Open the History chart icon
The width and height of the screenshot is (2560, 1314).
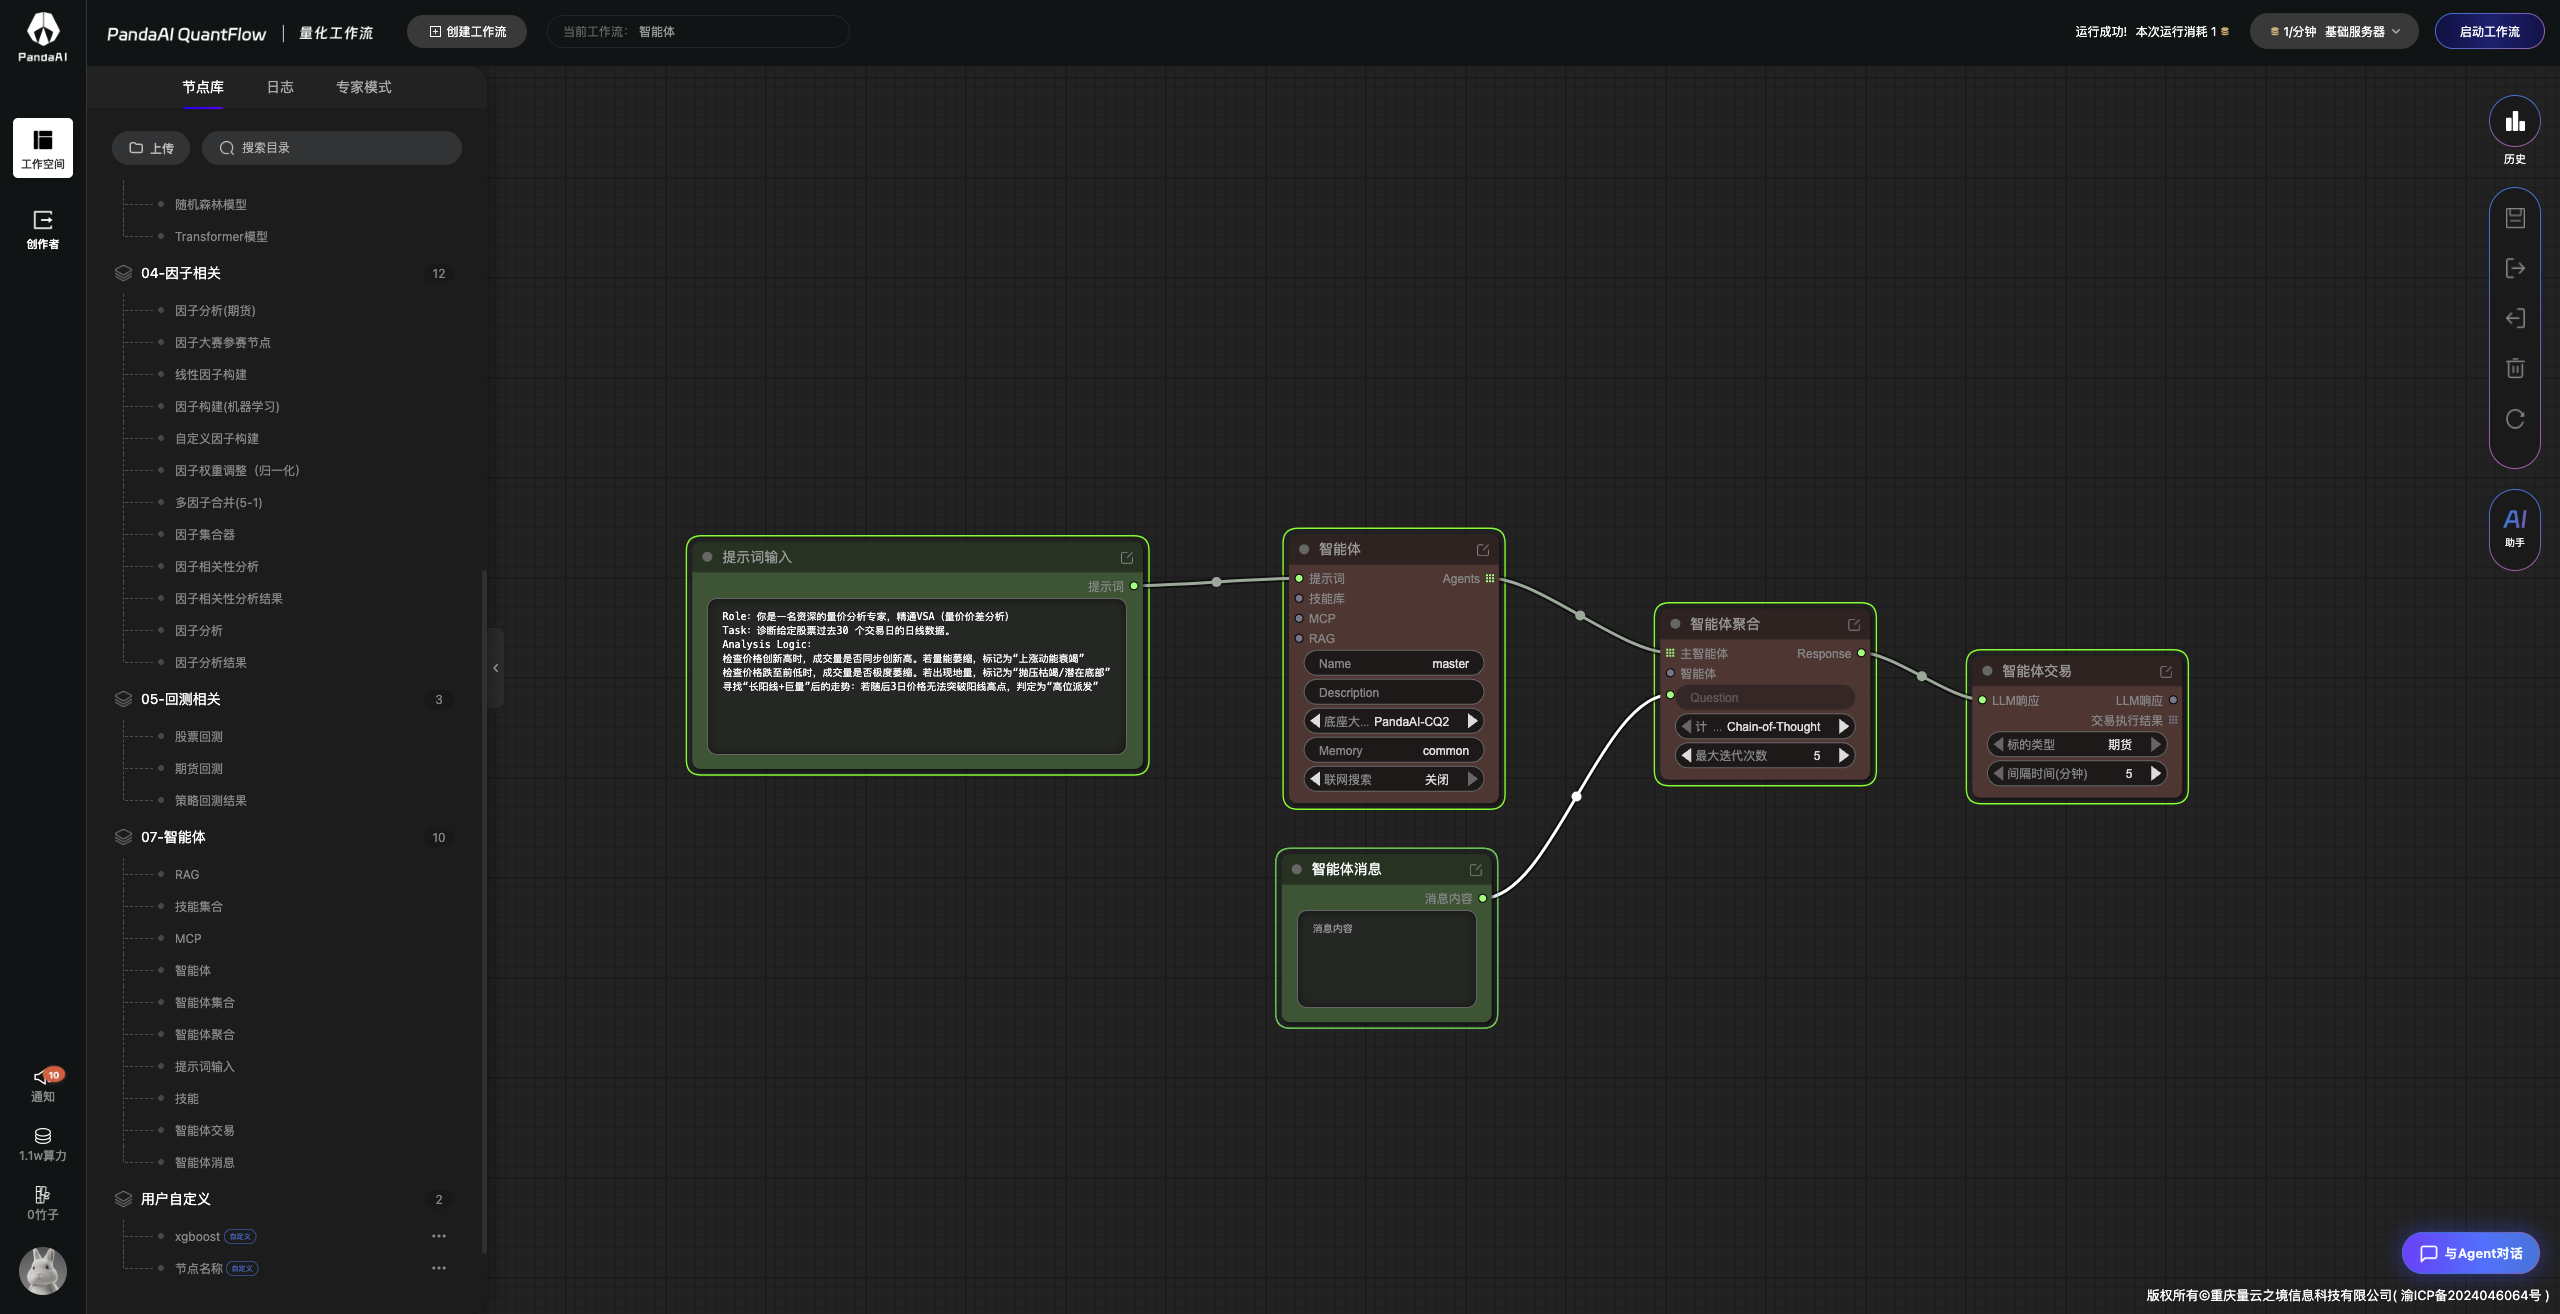(x=2514, y=123)
